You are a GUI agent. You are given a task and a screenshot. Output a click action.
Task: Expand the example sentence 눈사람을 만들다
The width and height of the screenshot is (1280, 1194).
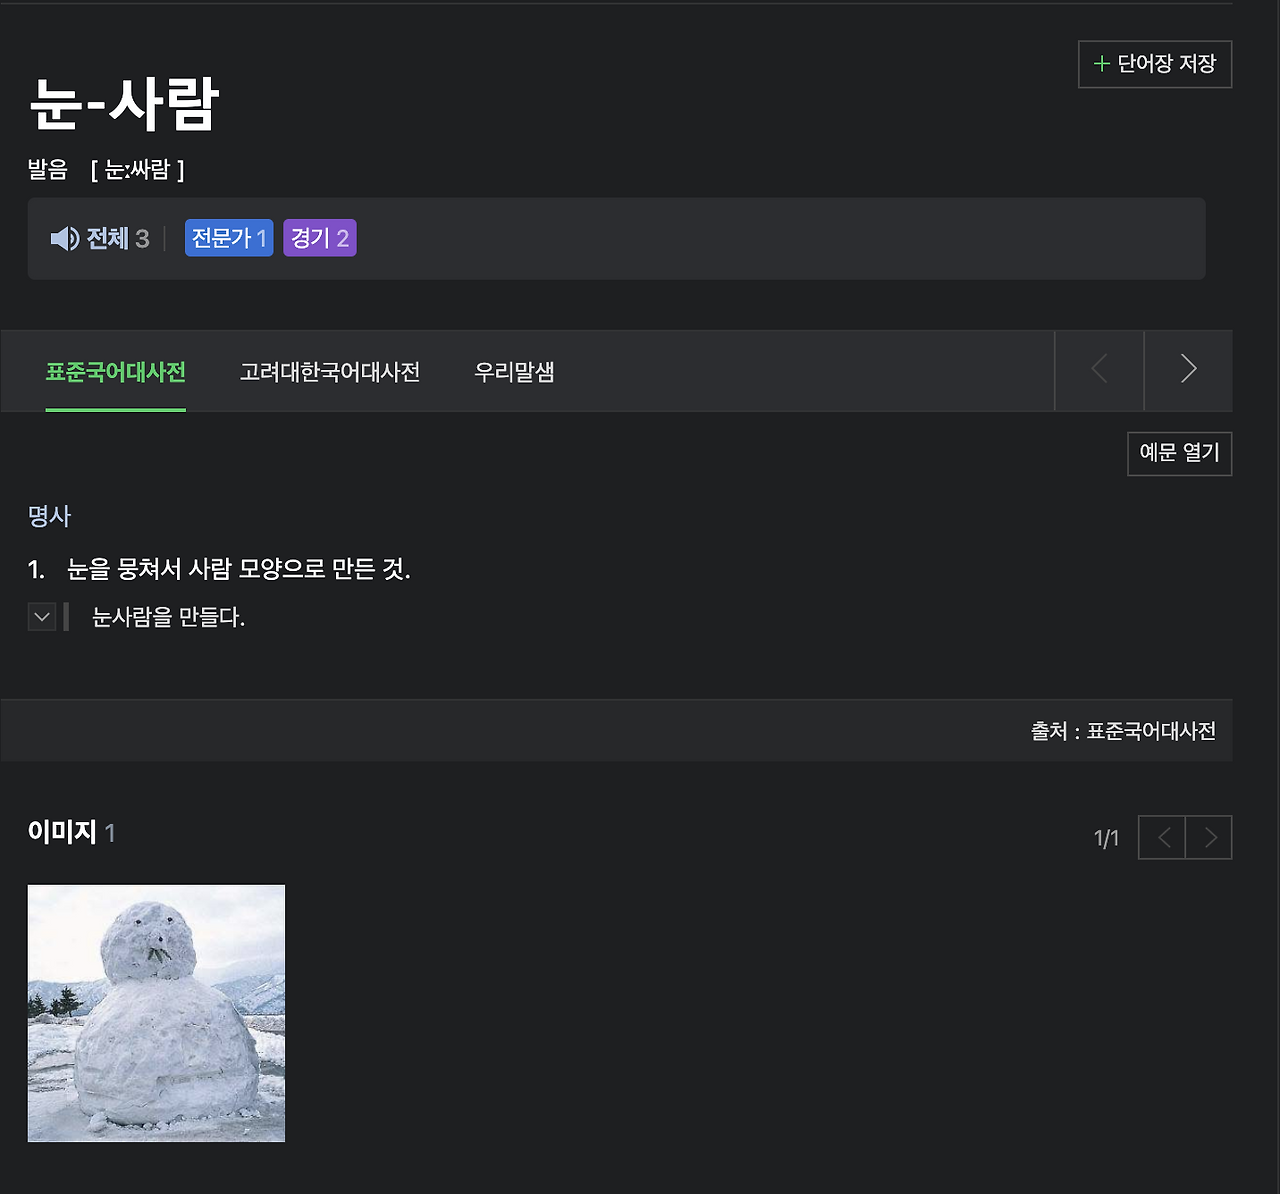41,616
